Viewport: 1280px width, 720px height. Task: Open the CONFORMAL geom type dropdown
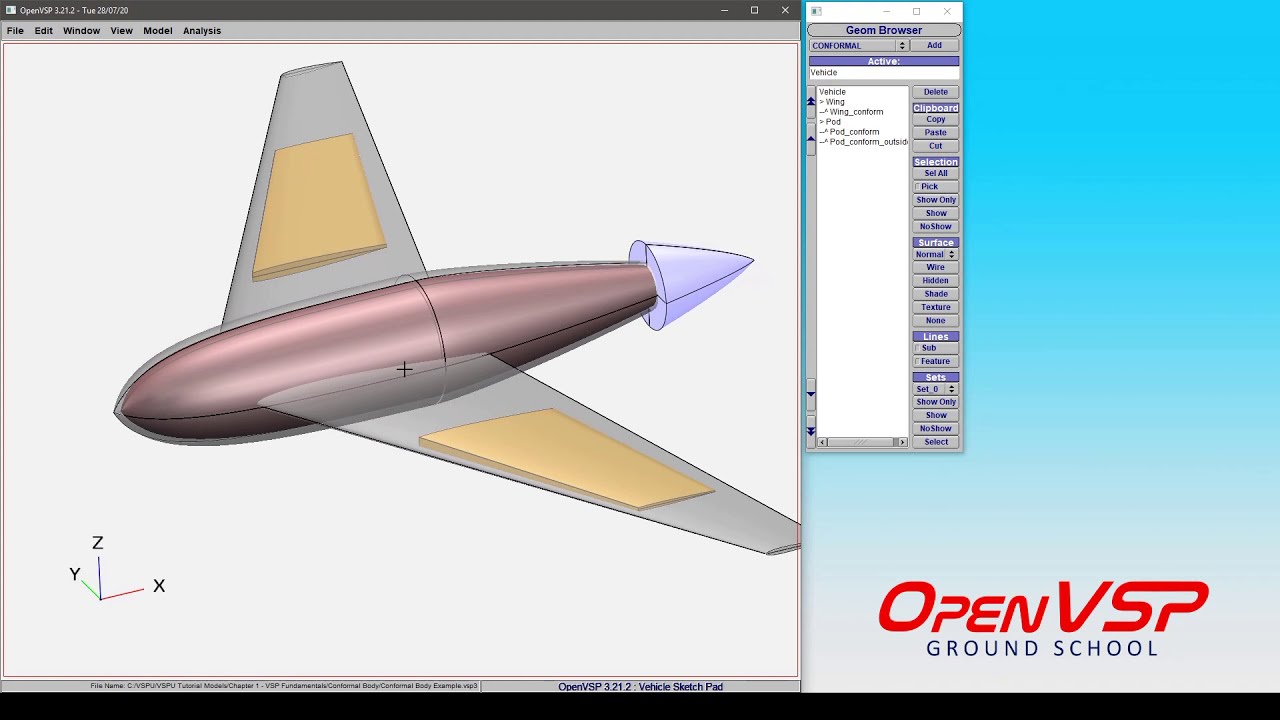click(858, 45)
